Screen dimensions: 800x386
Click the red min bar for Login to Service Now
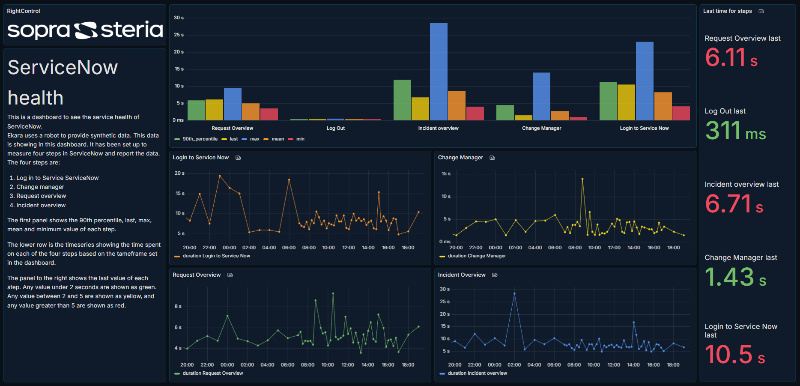pos(681,113)
